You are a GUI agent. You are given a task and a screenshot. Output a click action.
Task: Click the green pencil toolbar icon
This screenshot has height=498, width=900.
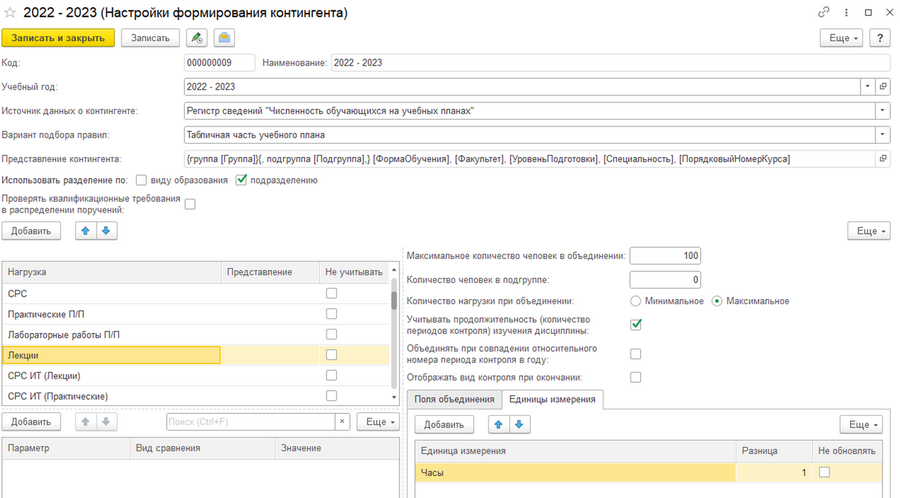tap(197, 38)
